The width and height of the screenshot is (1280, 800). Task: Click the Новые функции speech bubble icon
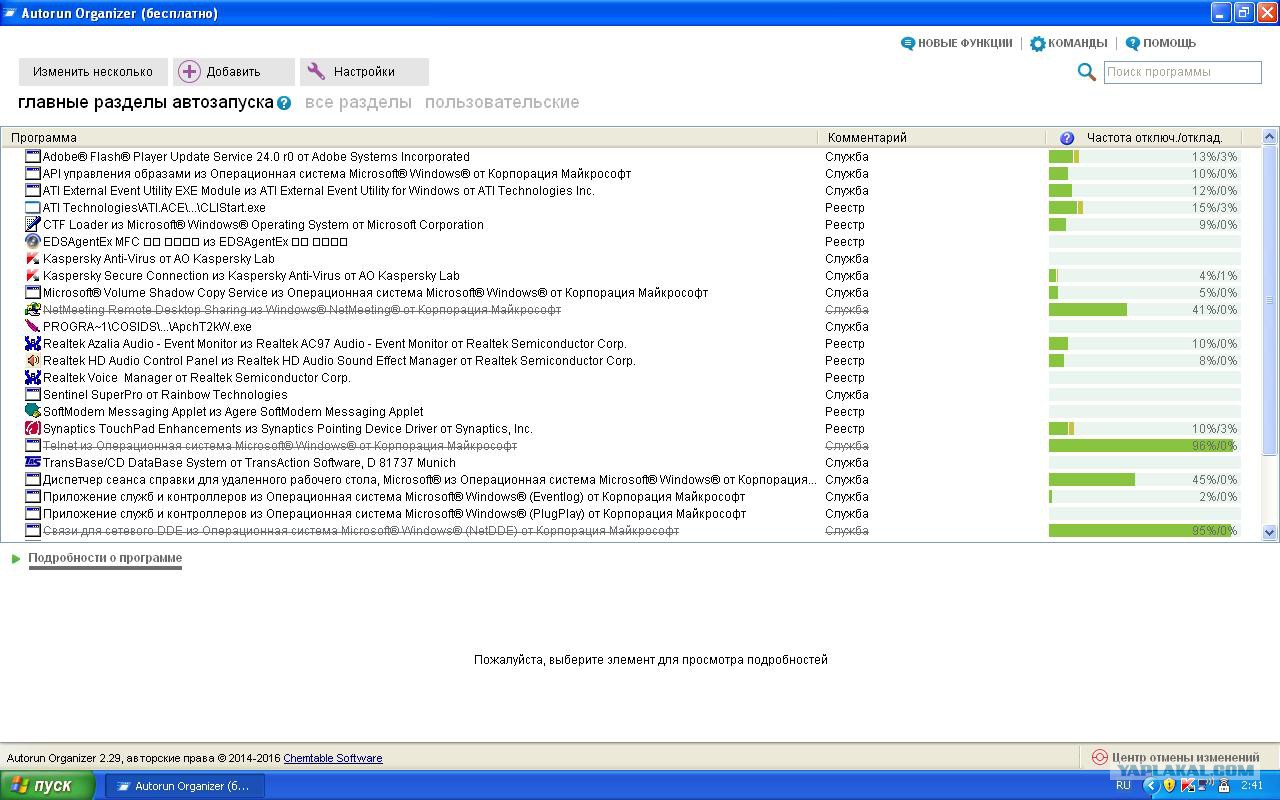(908, 44)
